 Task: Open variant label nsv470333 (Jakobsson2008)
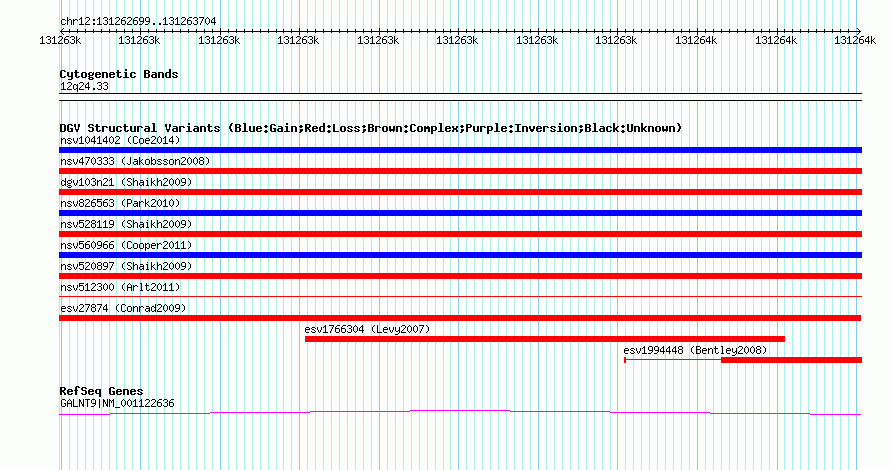135,161
